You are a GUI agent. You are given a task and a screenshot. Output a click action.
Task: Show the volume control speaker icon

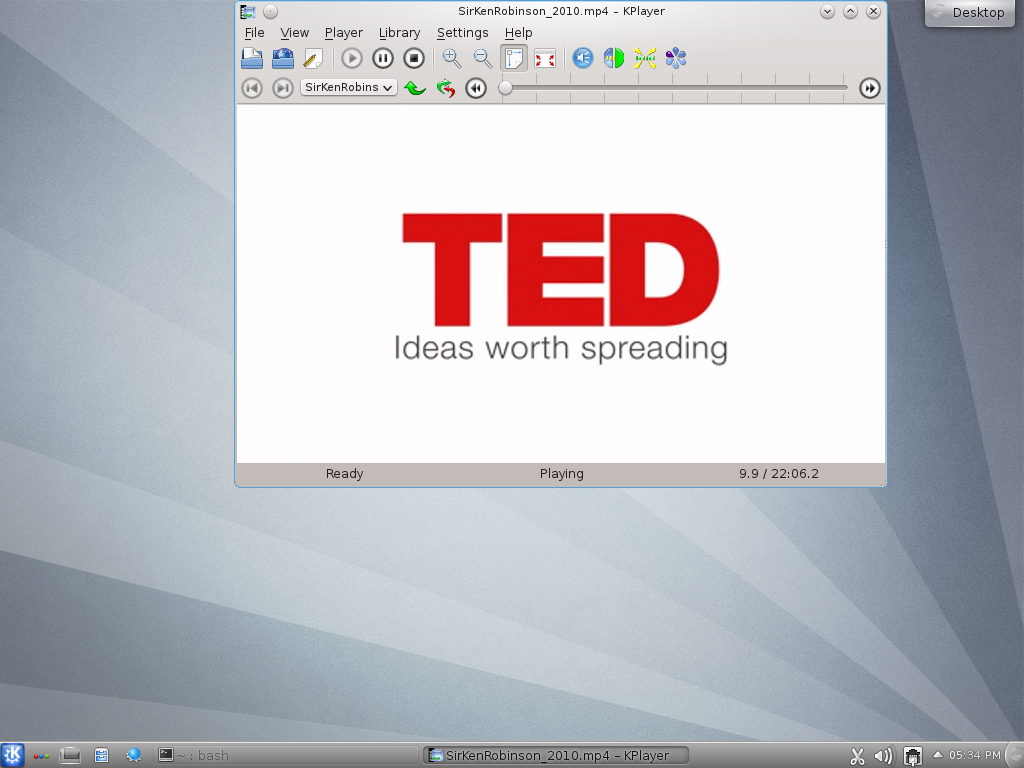583,58
